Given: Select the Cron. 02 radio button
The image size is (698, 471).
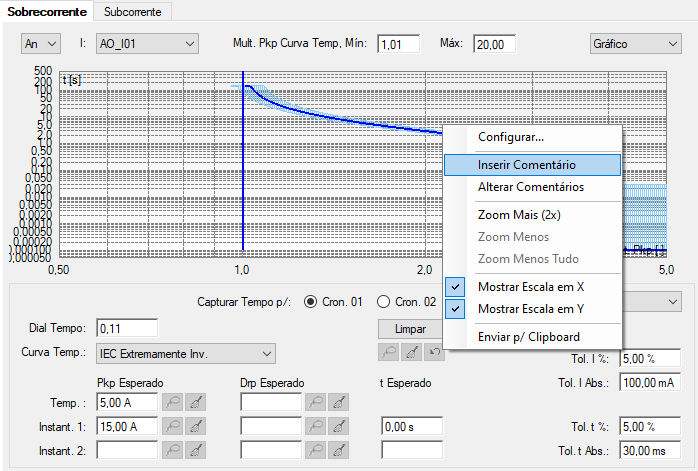Looking at the screenshot, I should point(383,302).
